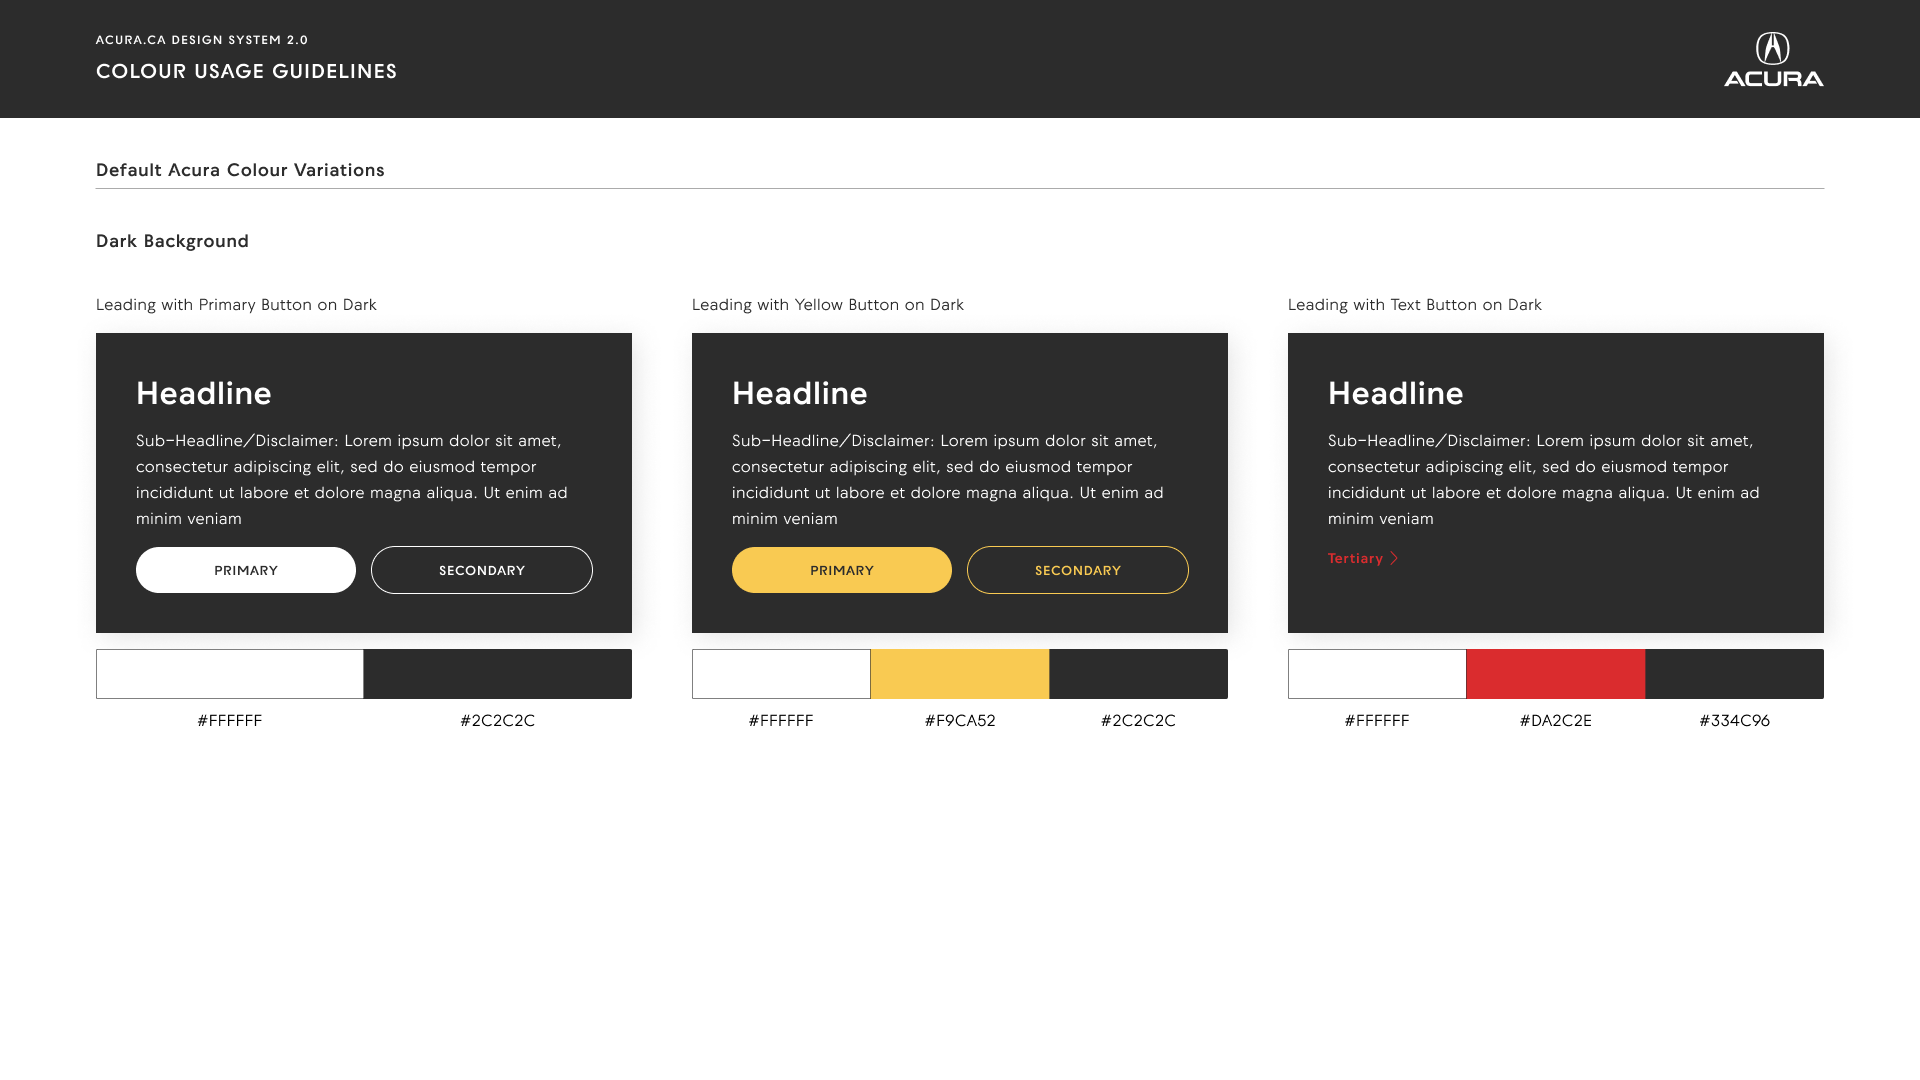The height and width of the screenshot is (1080, 1920).
Task: Click the Sub-Headline paragraph in the Yellow Button card
Action: pyautogui.click(x=948, y=480)
